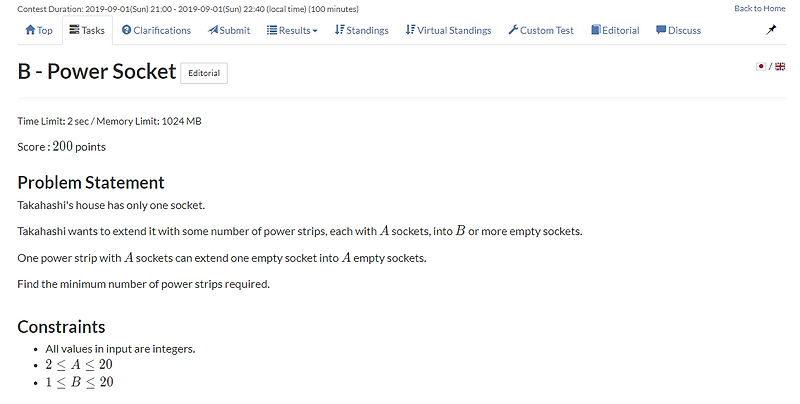800x404 pixels.
Task: Open the Virtual Standings tab
Action: [448, 30]
